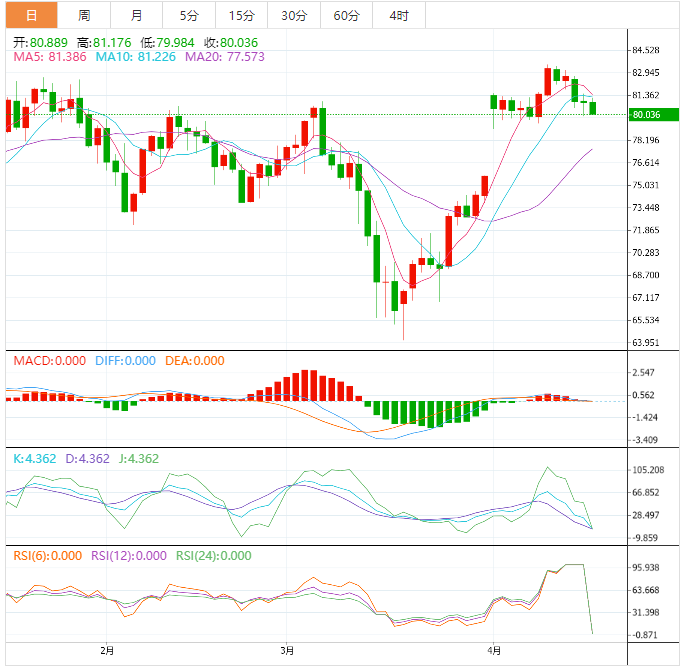687x672 pixels.
Task: Click the 4月 date axis marker
Action: coord(494,651)
